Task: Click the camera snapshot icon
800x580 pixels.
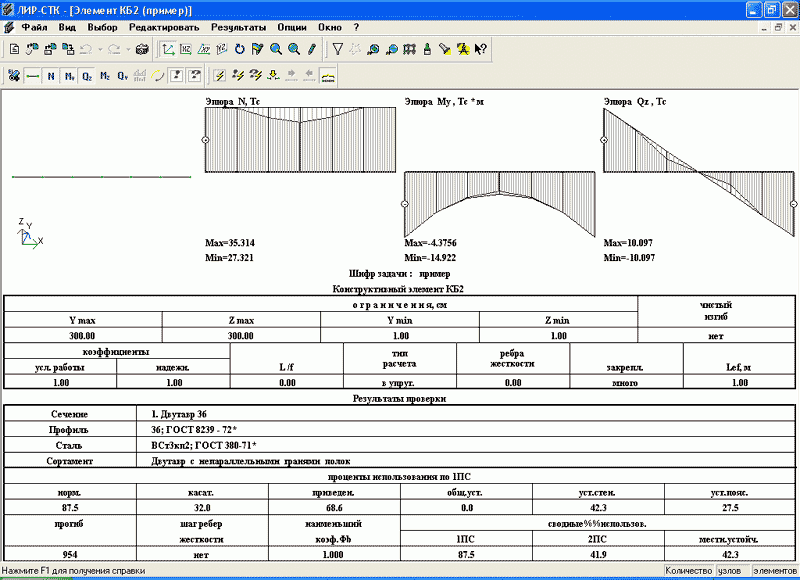Action: coord(141,48)
